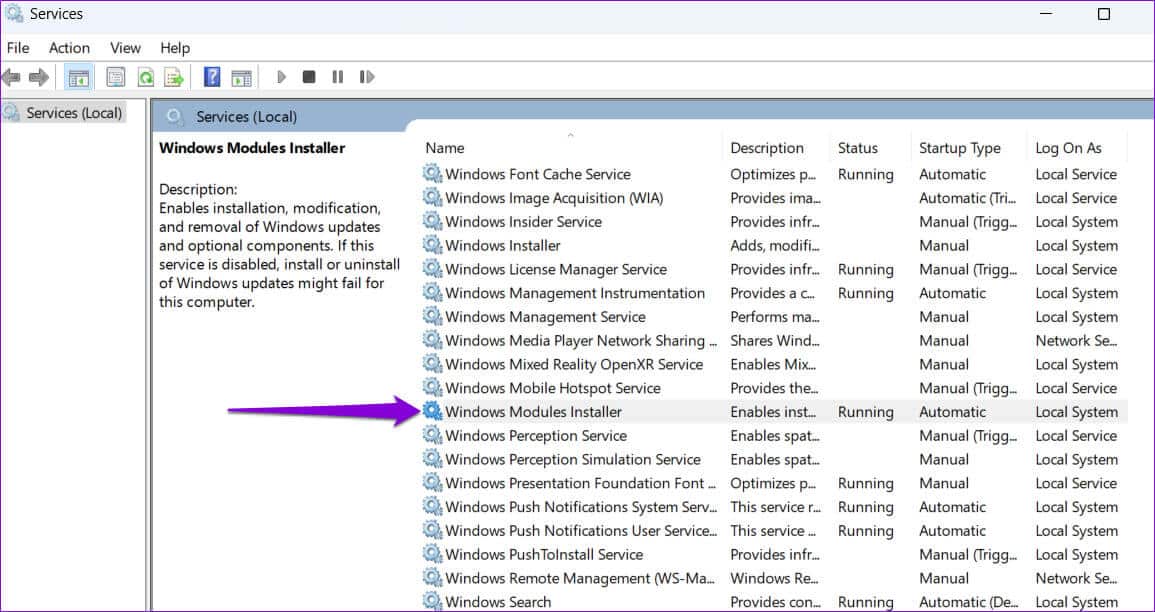This screenshot has width=1155, height=612.
Task: Click the Restart Service icon
Action: [367, 77]
